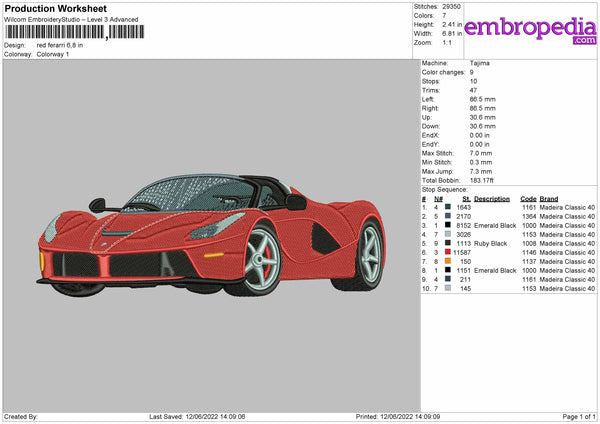
Task: Click the max stitch value "7.0 mm"
Action: coord(481,153)
